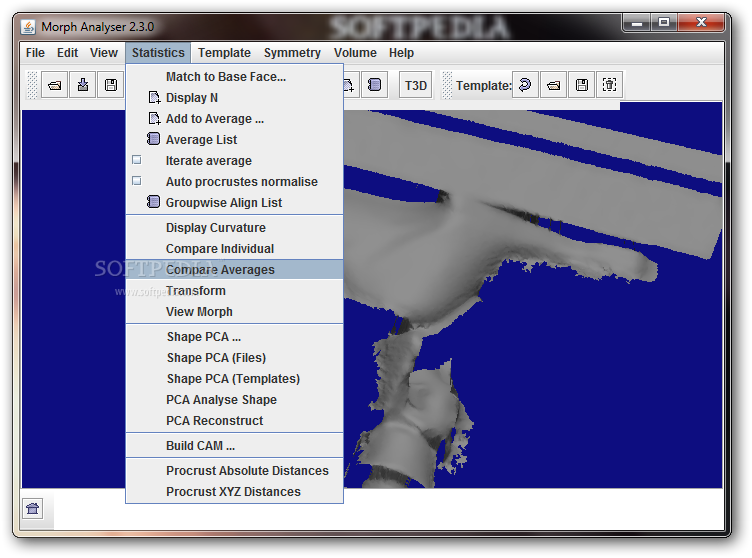The width and height of the screenshot is (752, 558).
Task: Select Procrust Absolute Distances
Action: click(x=235, y=471)
